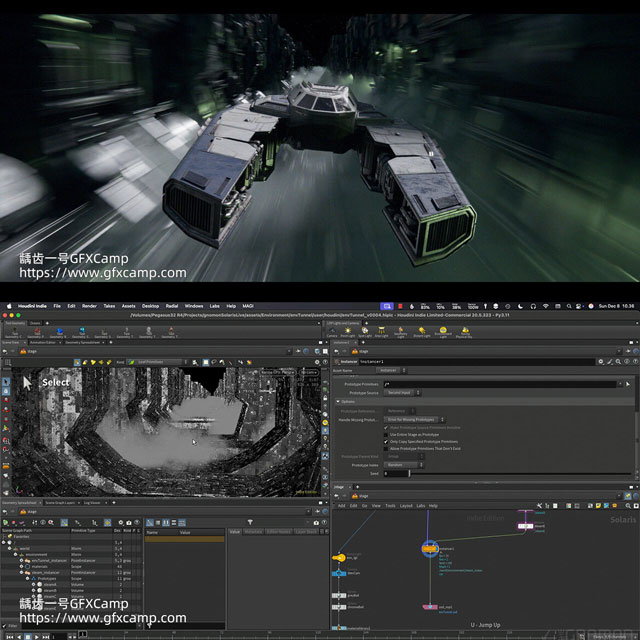The width and height of the screenshot is (640, 640).
Task: Click the scene graph tree camera snapshot icon
Action: 129,522
